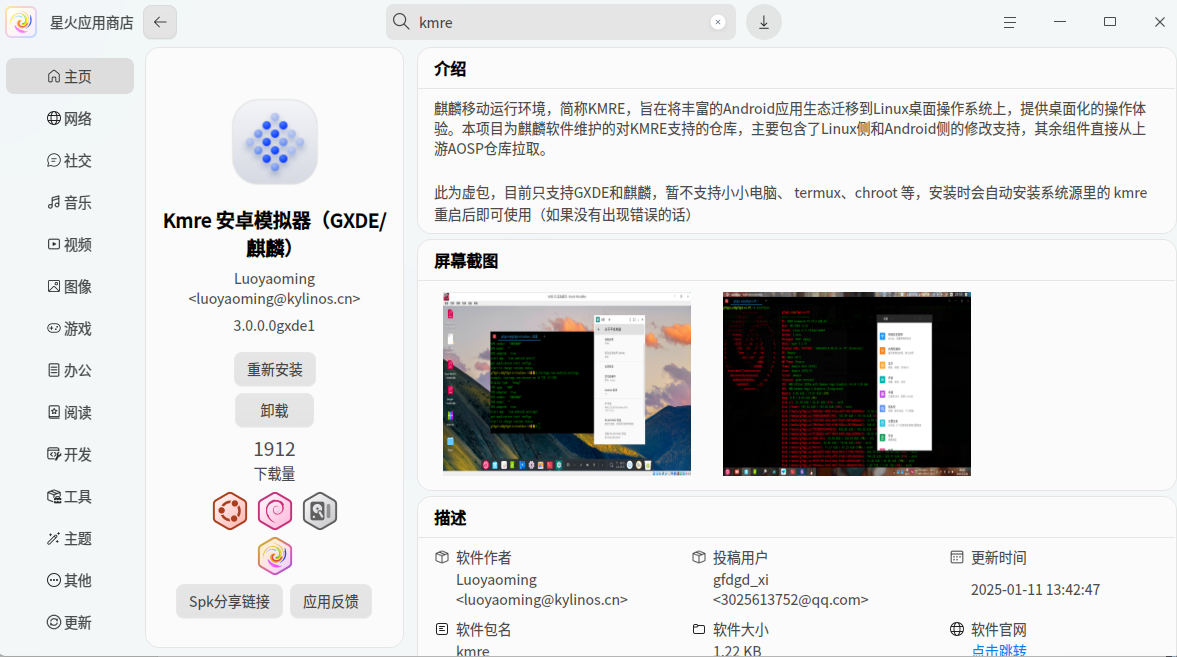Click the gray hexagon distro badge
The width and height of the screenshot is (1177, 657).
tap(320, 511)
